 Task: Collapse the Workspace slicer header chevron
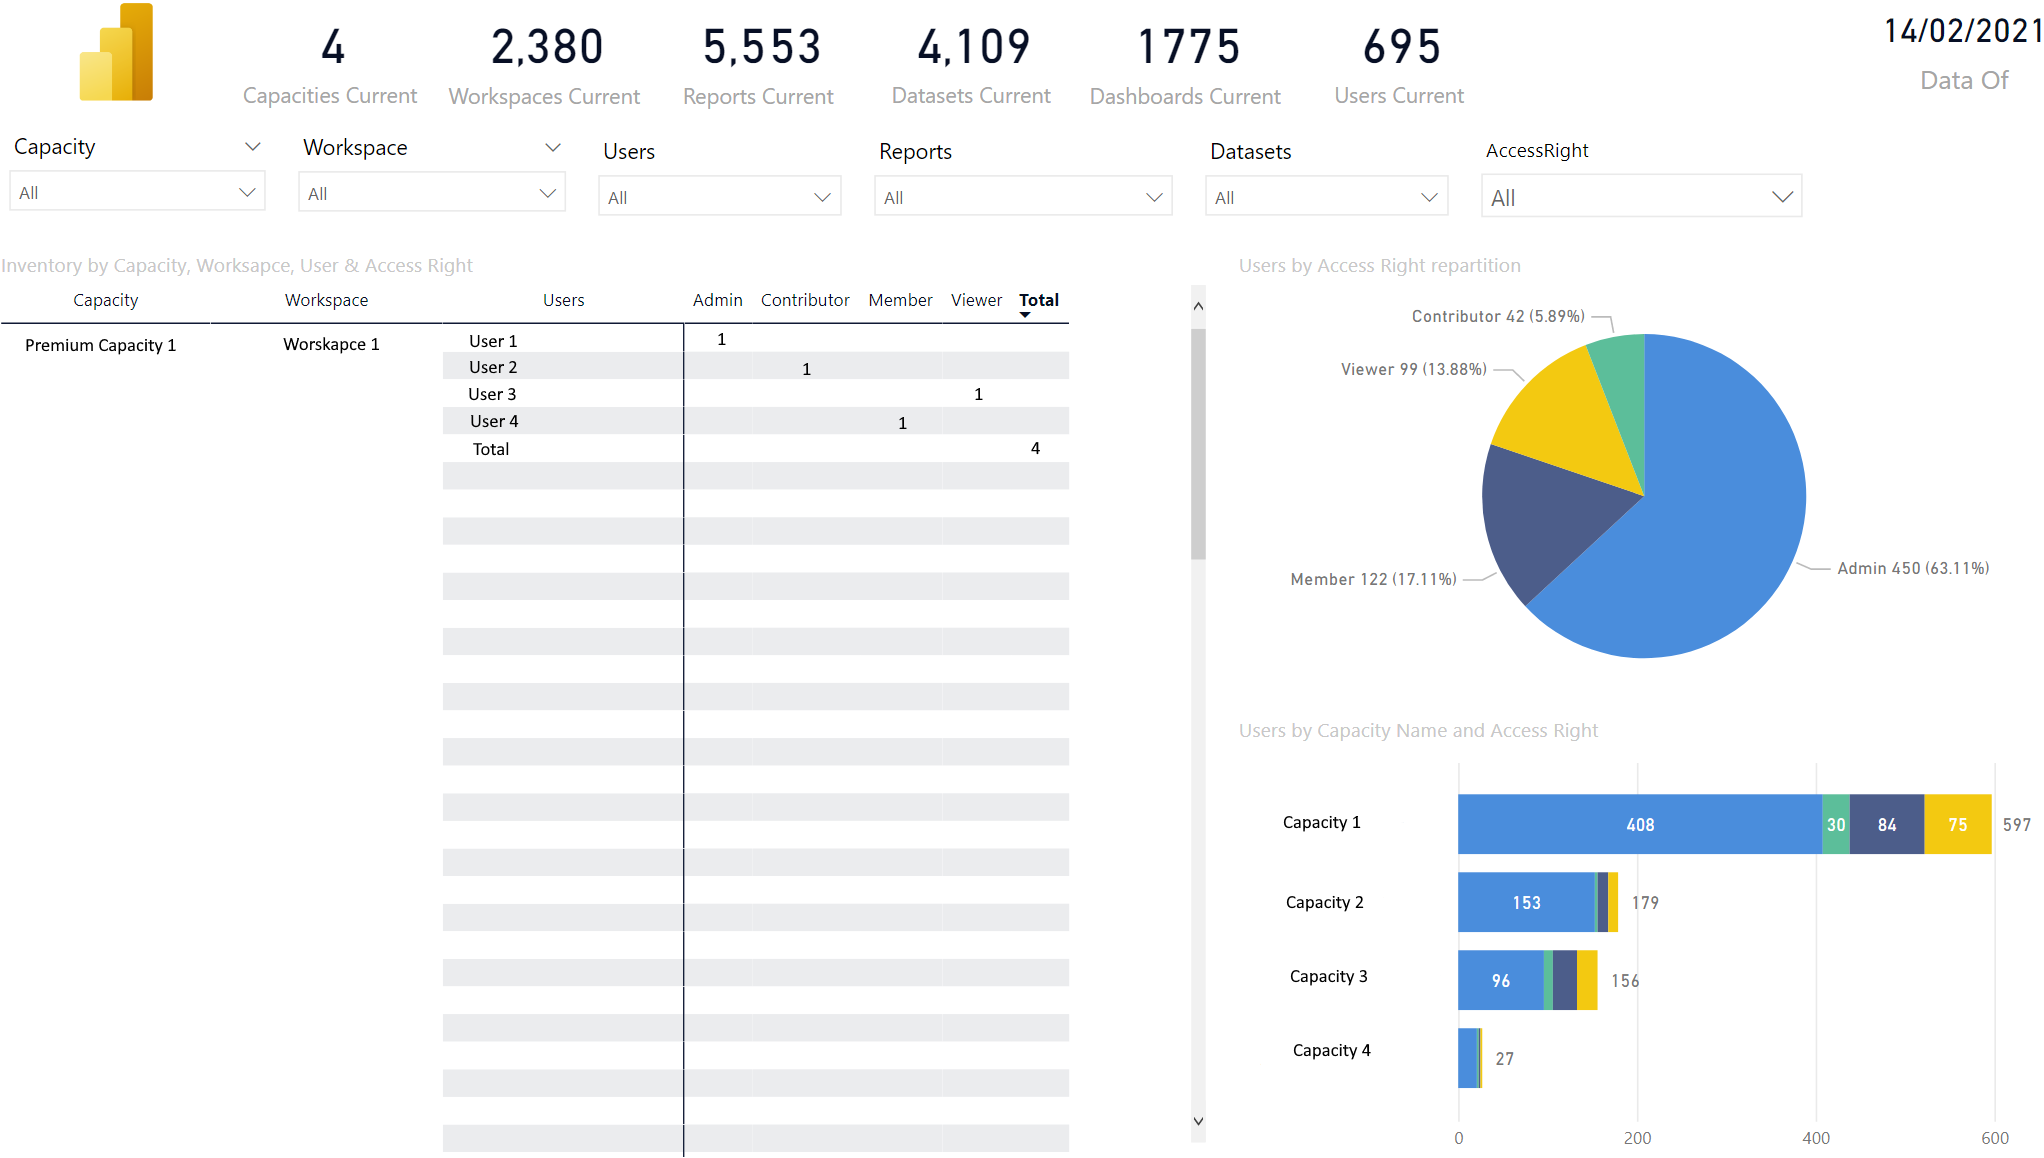pos(553,148)
